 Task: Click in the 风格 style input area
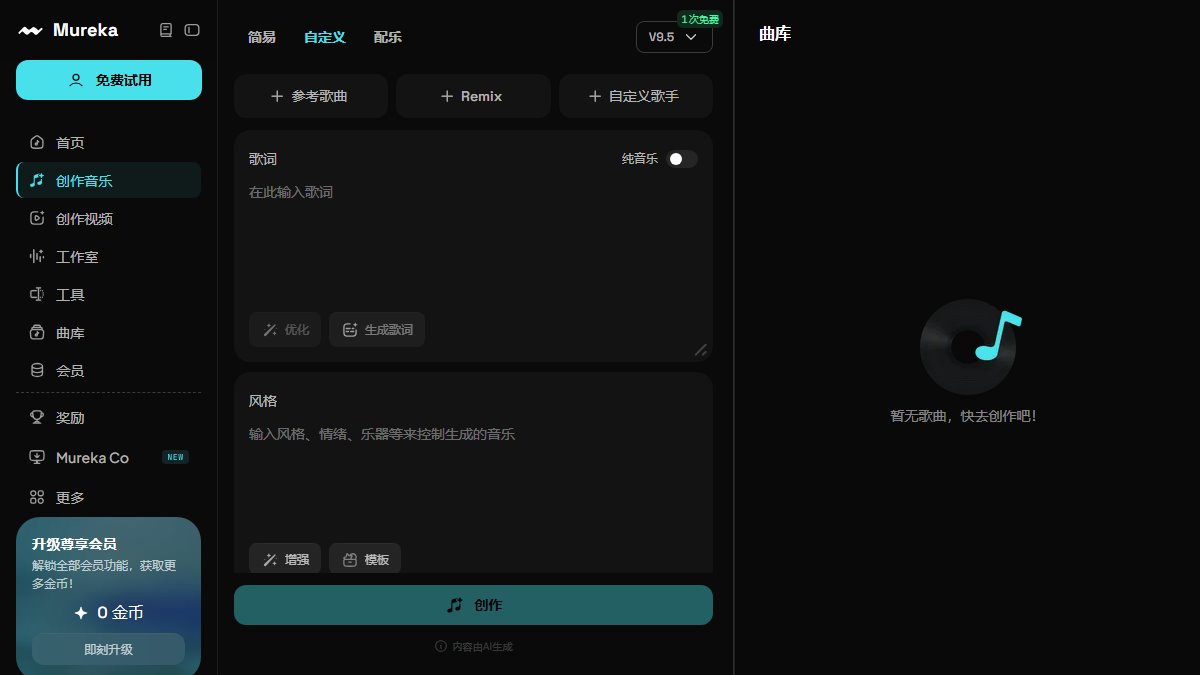coord(473,480)
